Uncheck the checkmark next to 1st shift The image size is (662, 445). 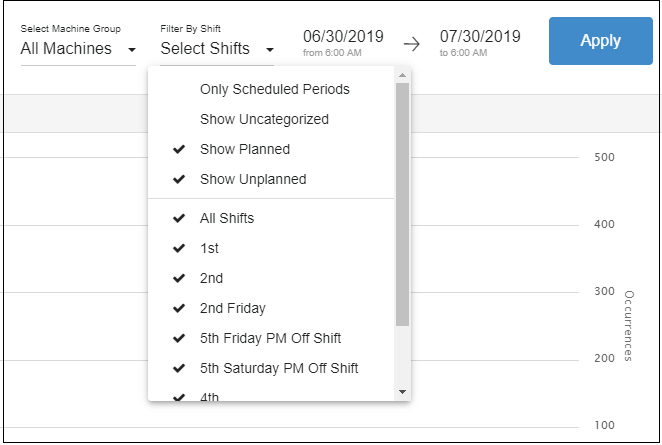179,248
